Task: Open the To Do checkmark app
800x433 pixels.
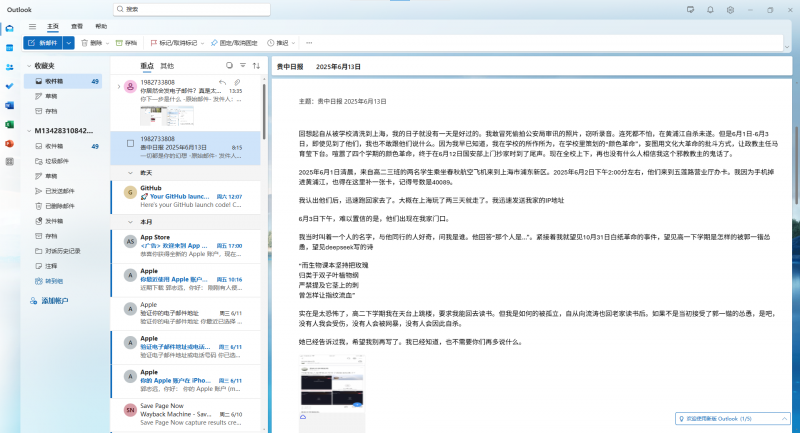Action: click(9, 86)
